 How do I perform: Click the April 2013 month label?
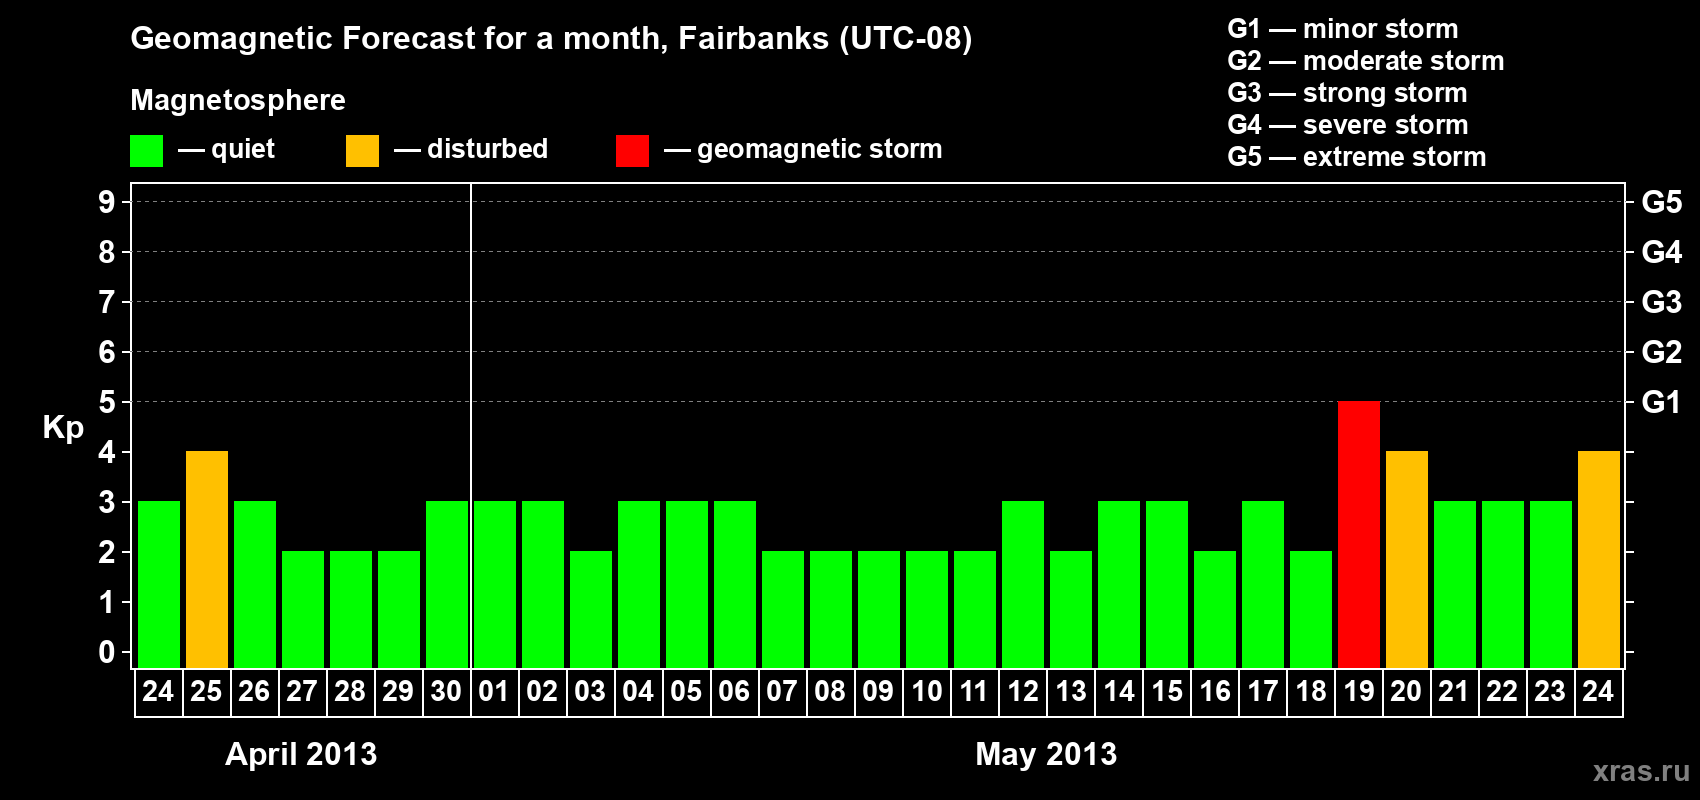coord(301,754)
